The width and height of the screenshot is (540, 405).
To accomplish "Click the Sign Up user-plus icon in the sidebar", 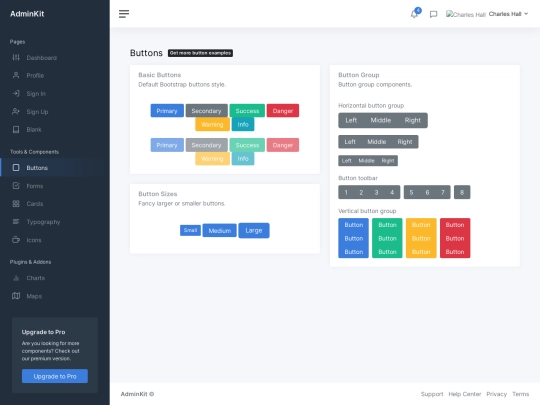I will (16, 111).
